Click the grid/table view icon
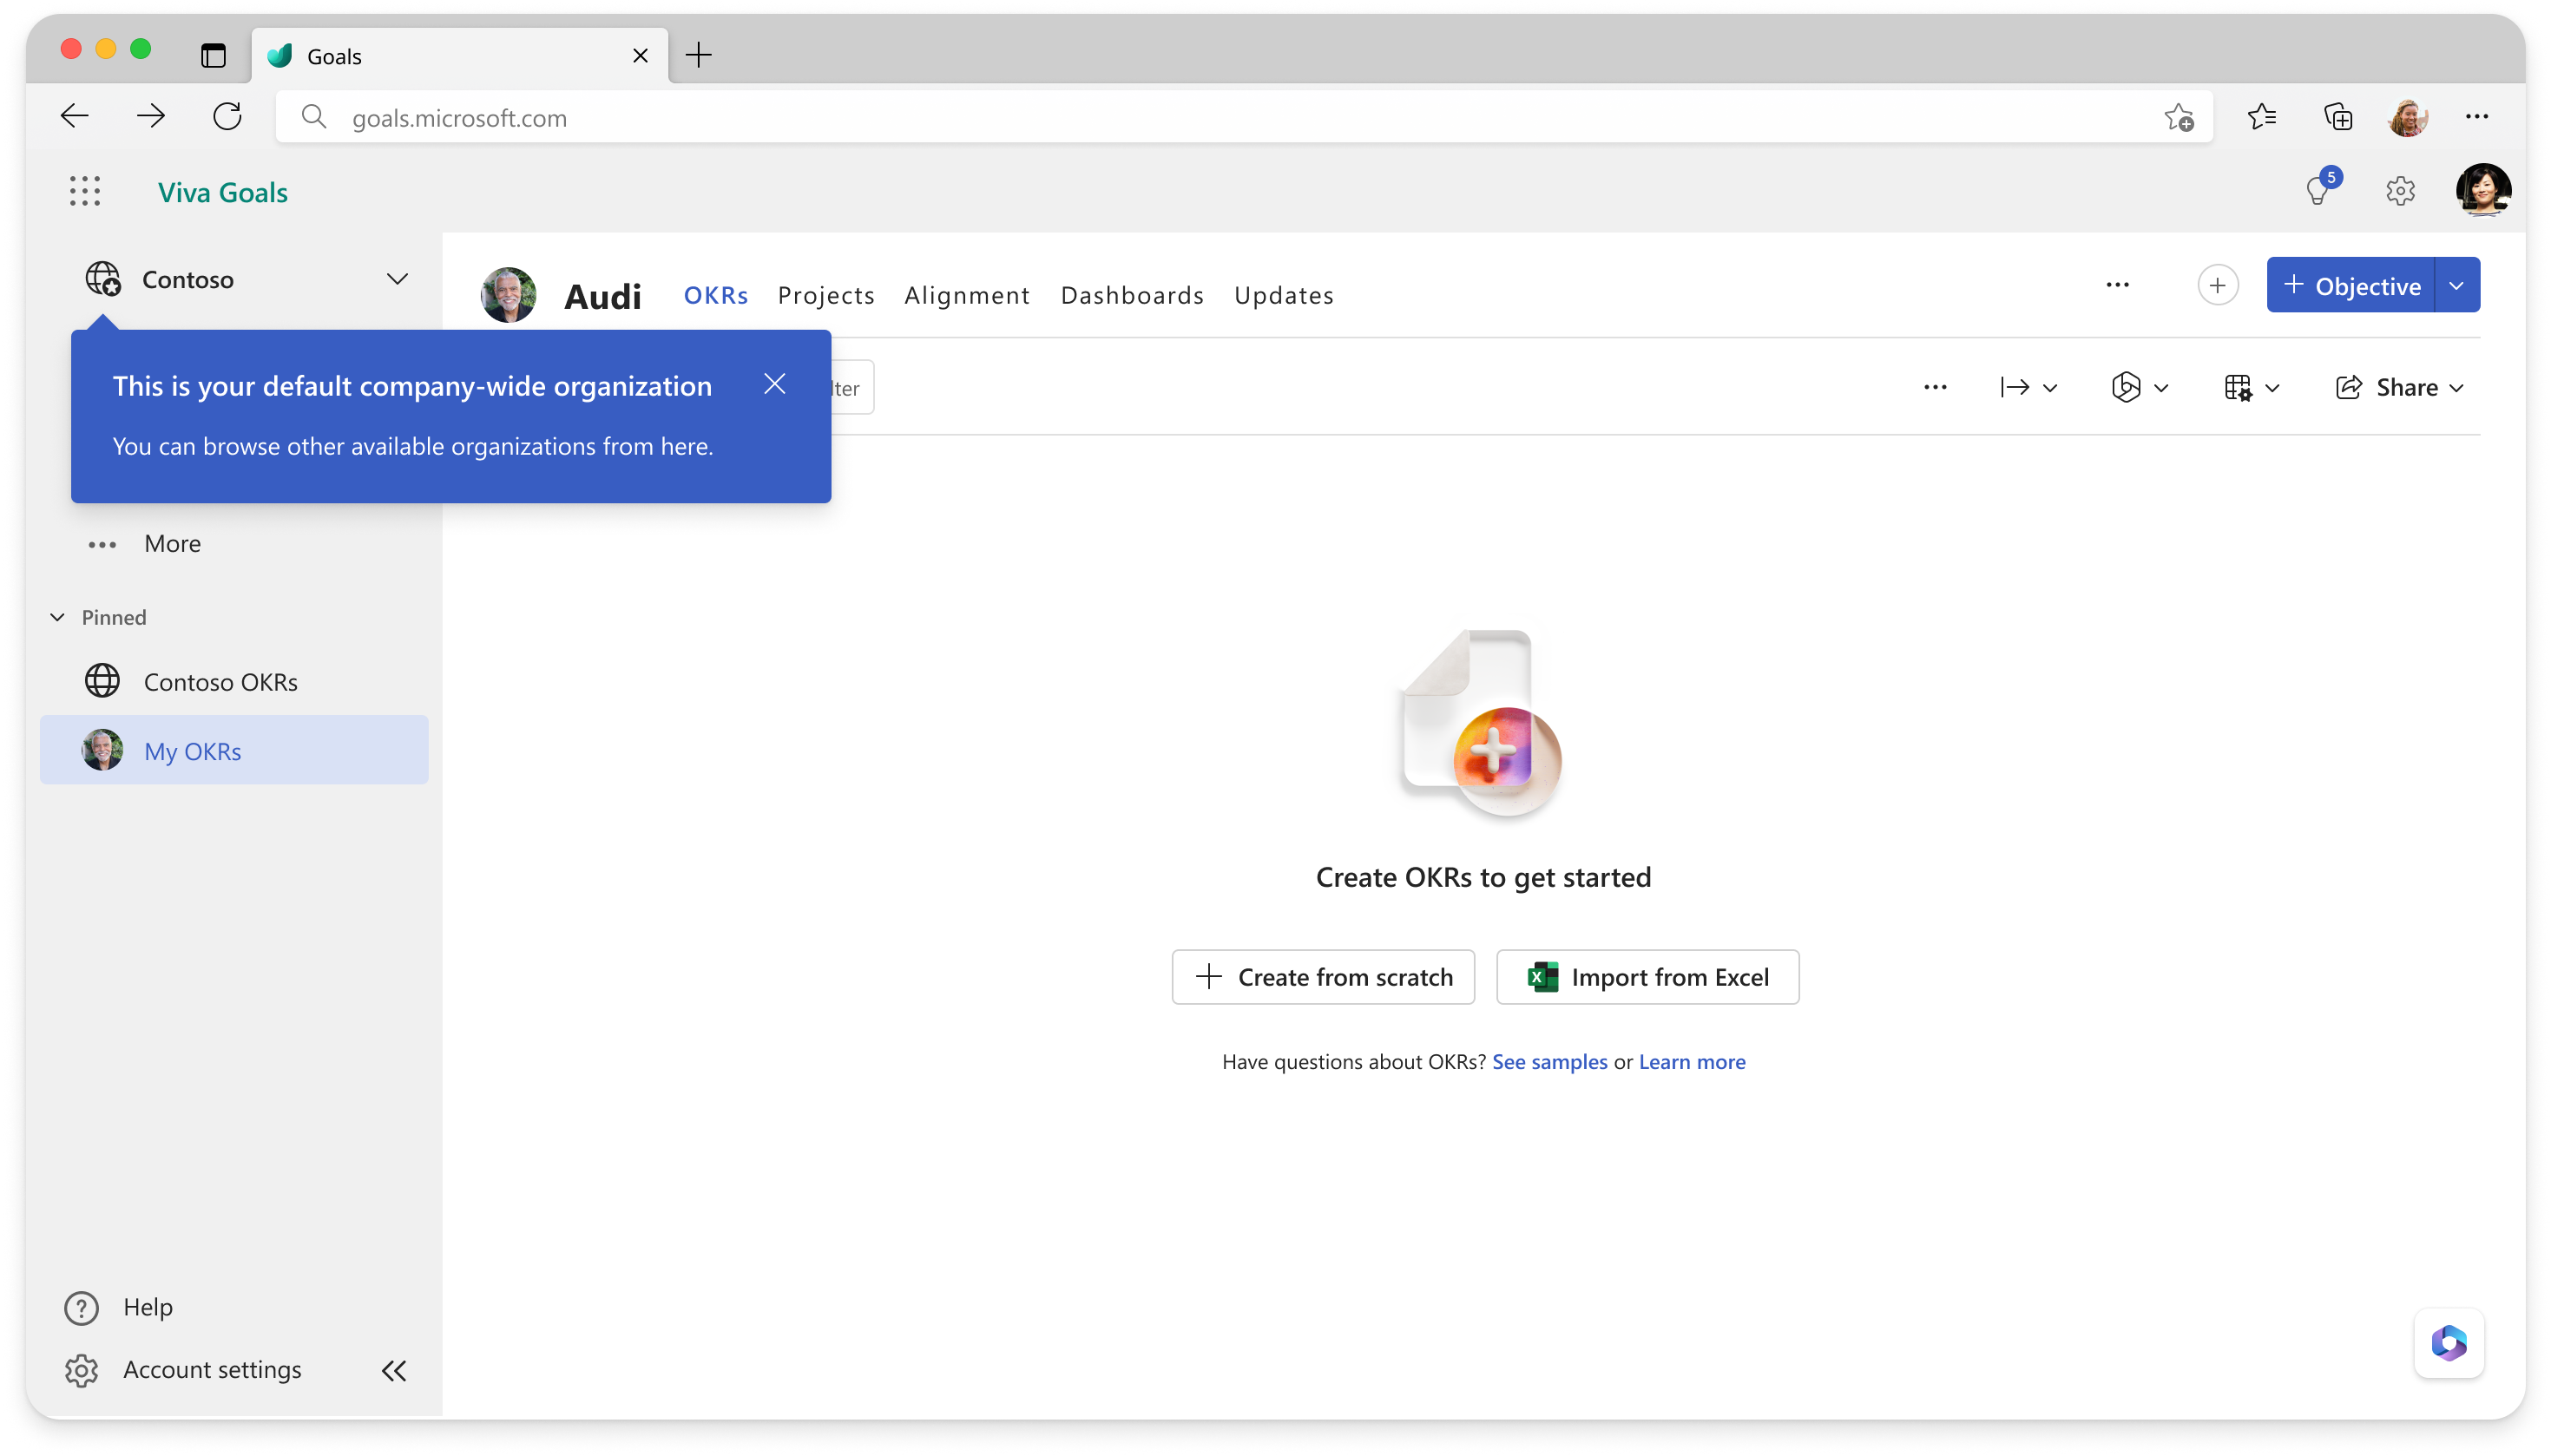This screenshot has width=2551, height=1456. [2239, 387]
